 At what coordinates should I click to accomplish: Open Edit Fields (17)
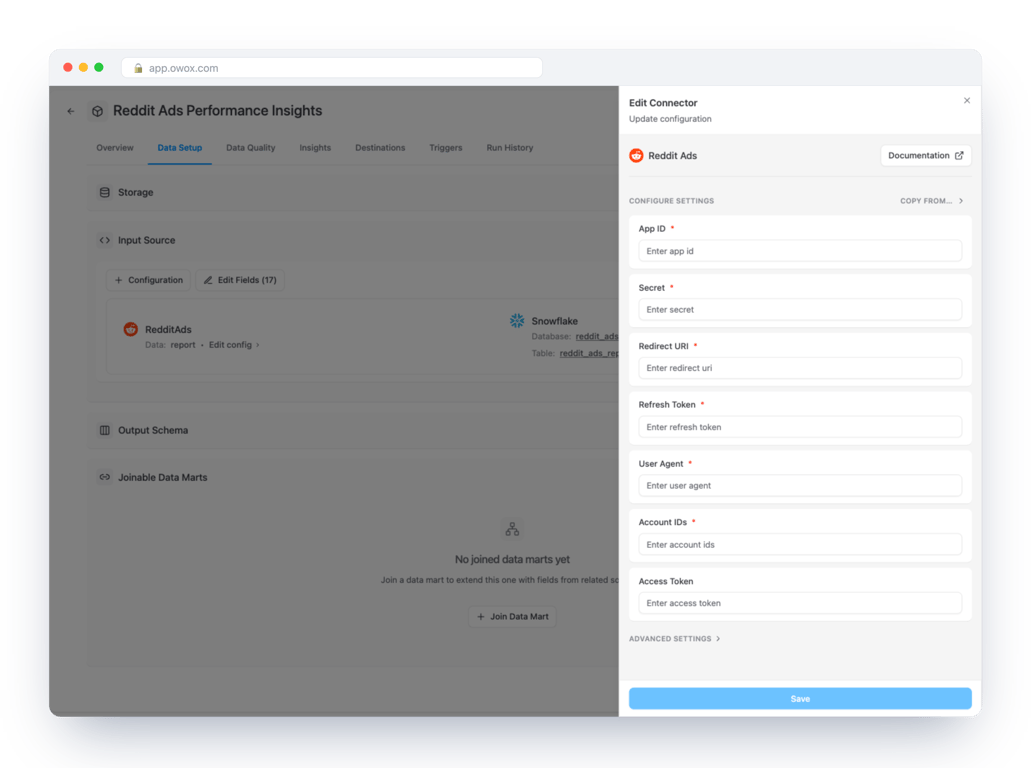pos(240,280)
